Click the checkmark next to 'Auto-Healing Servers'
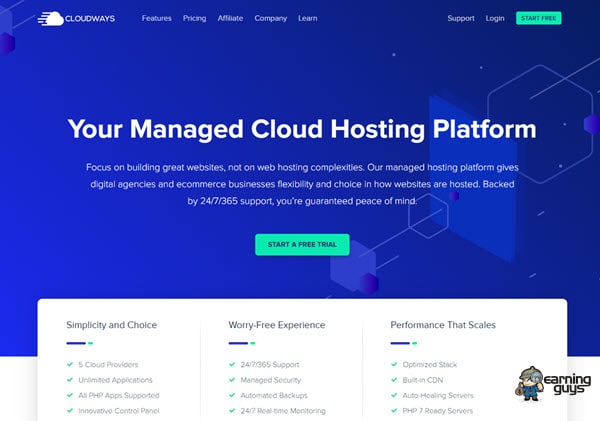The width and height of the screenshot is (600, 421). (394, 395)
